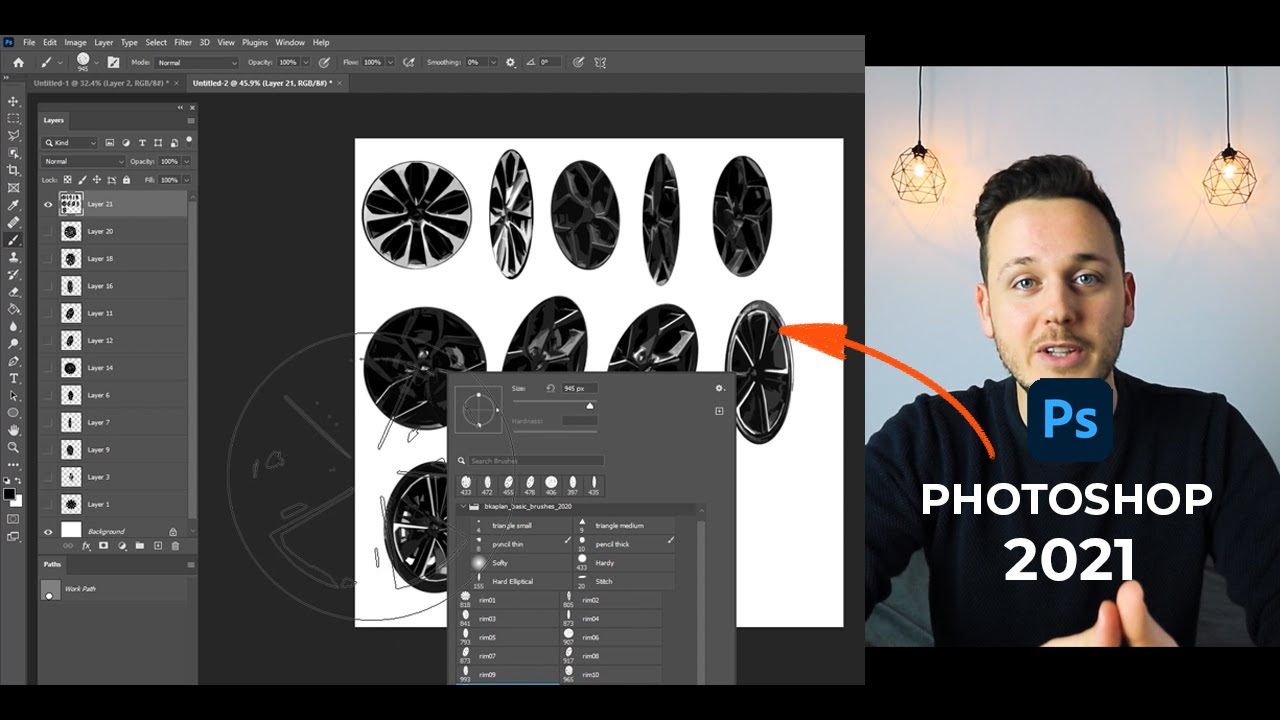Click the Home icon in options bar
This screenshot has height=720, width=1280.
point(18,62)
